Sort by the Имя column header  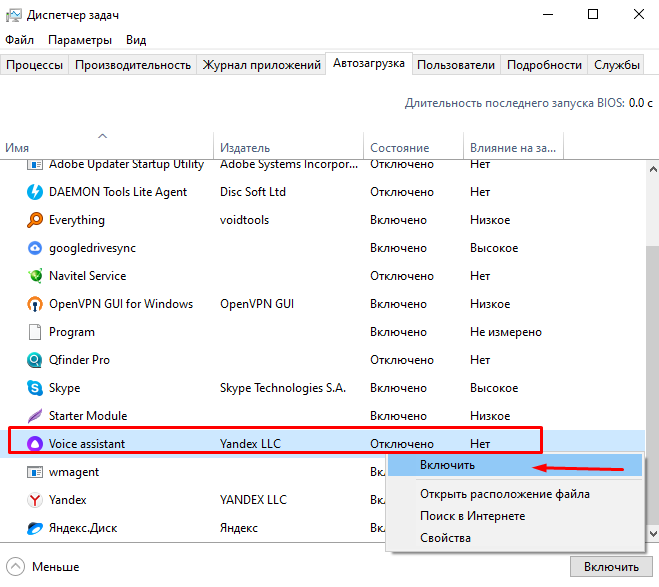107,146
